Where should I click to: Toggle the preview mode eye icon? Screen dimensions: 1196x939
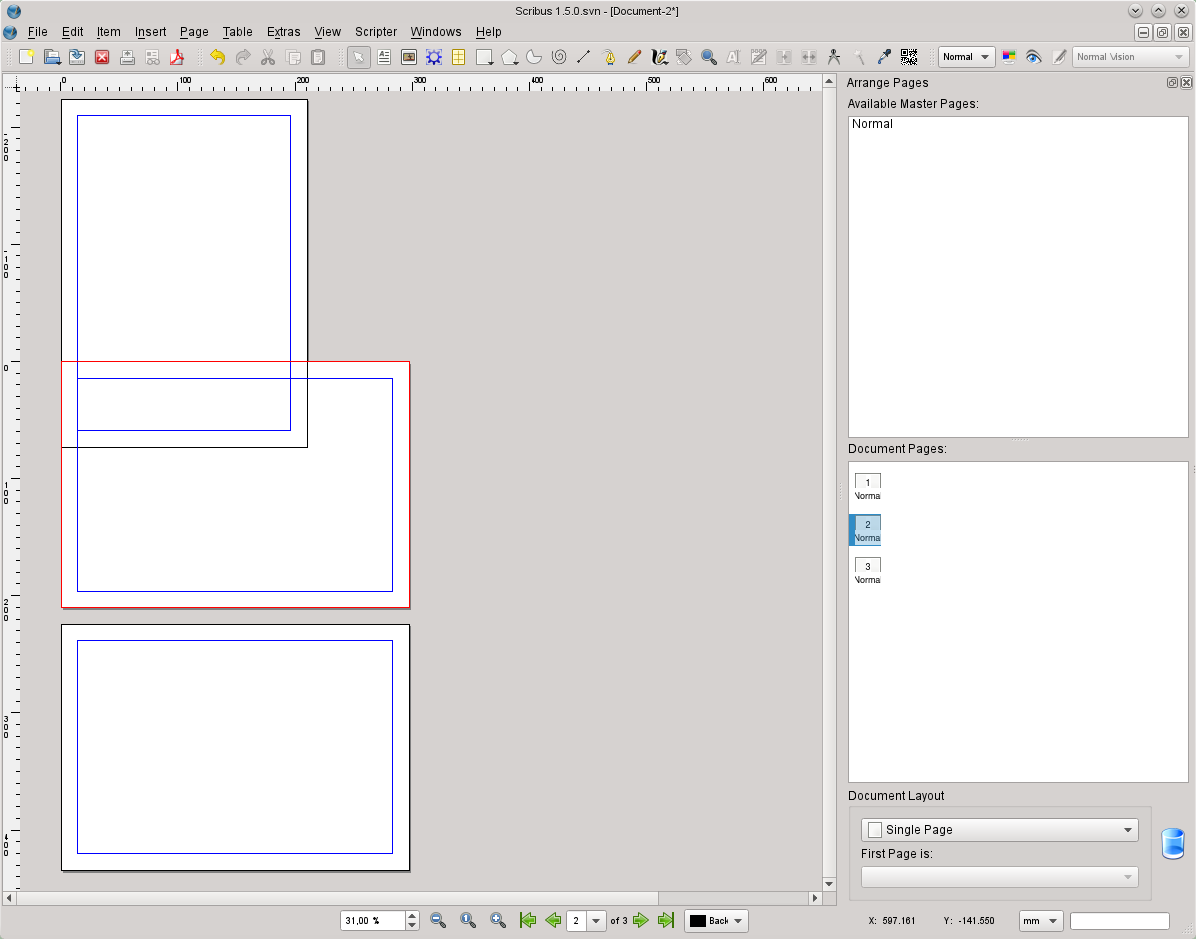click(1034, 57)
